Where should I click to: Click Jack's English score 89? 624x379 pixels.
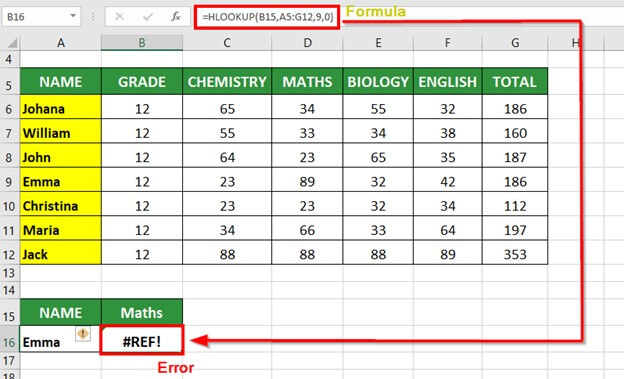[448, 252]
